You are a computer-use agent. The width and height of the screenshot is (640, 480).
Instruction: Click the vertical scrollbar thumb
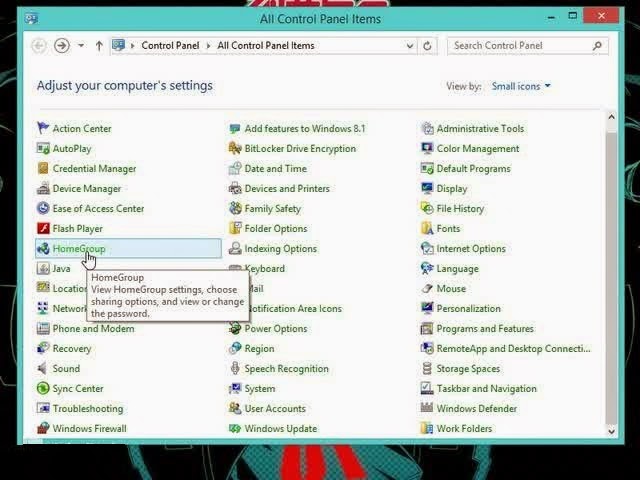[x=611, y=278]
